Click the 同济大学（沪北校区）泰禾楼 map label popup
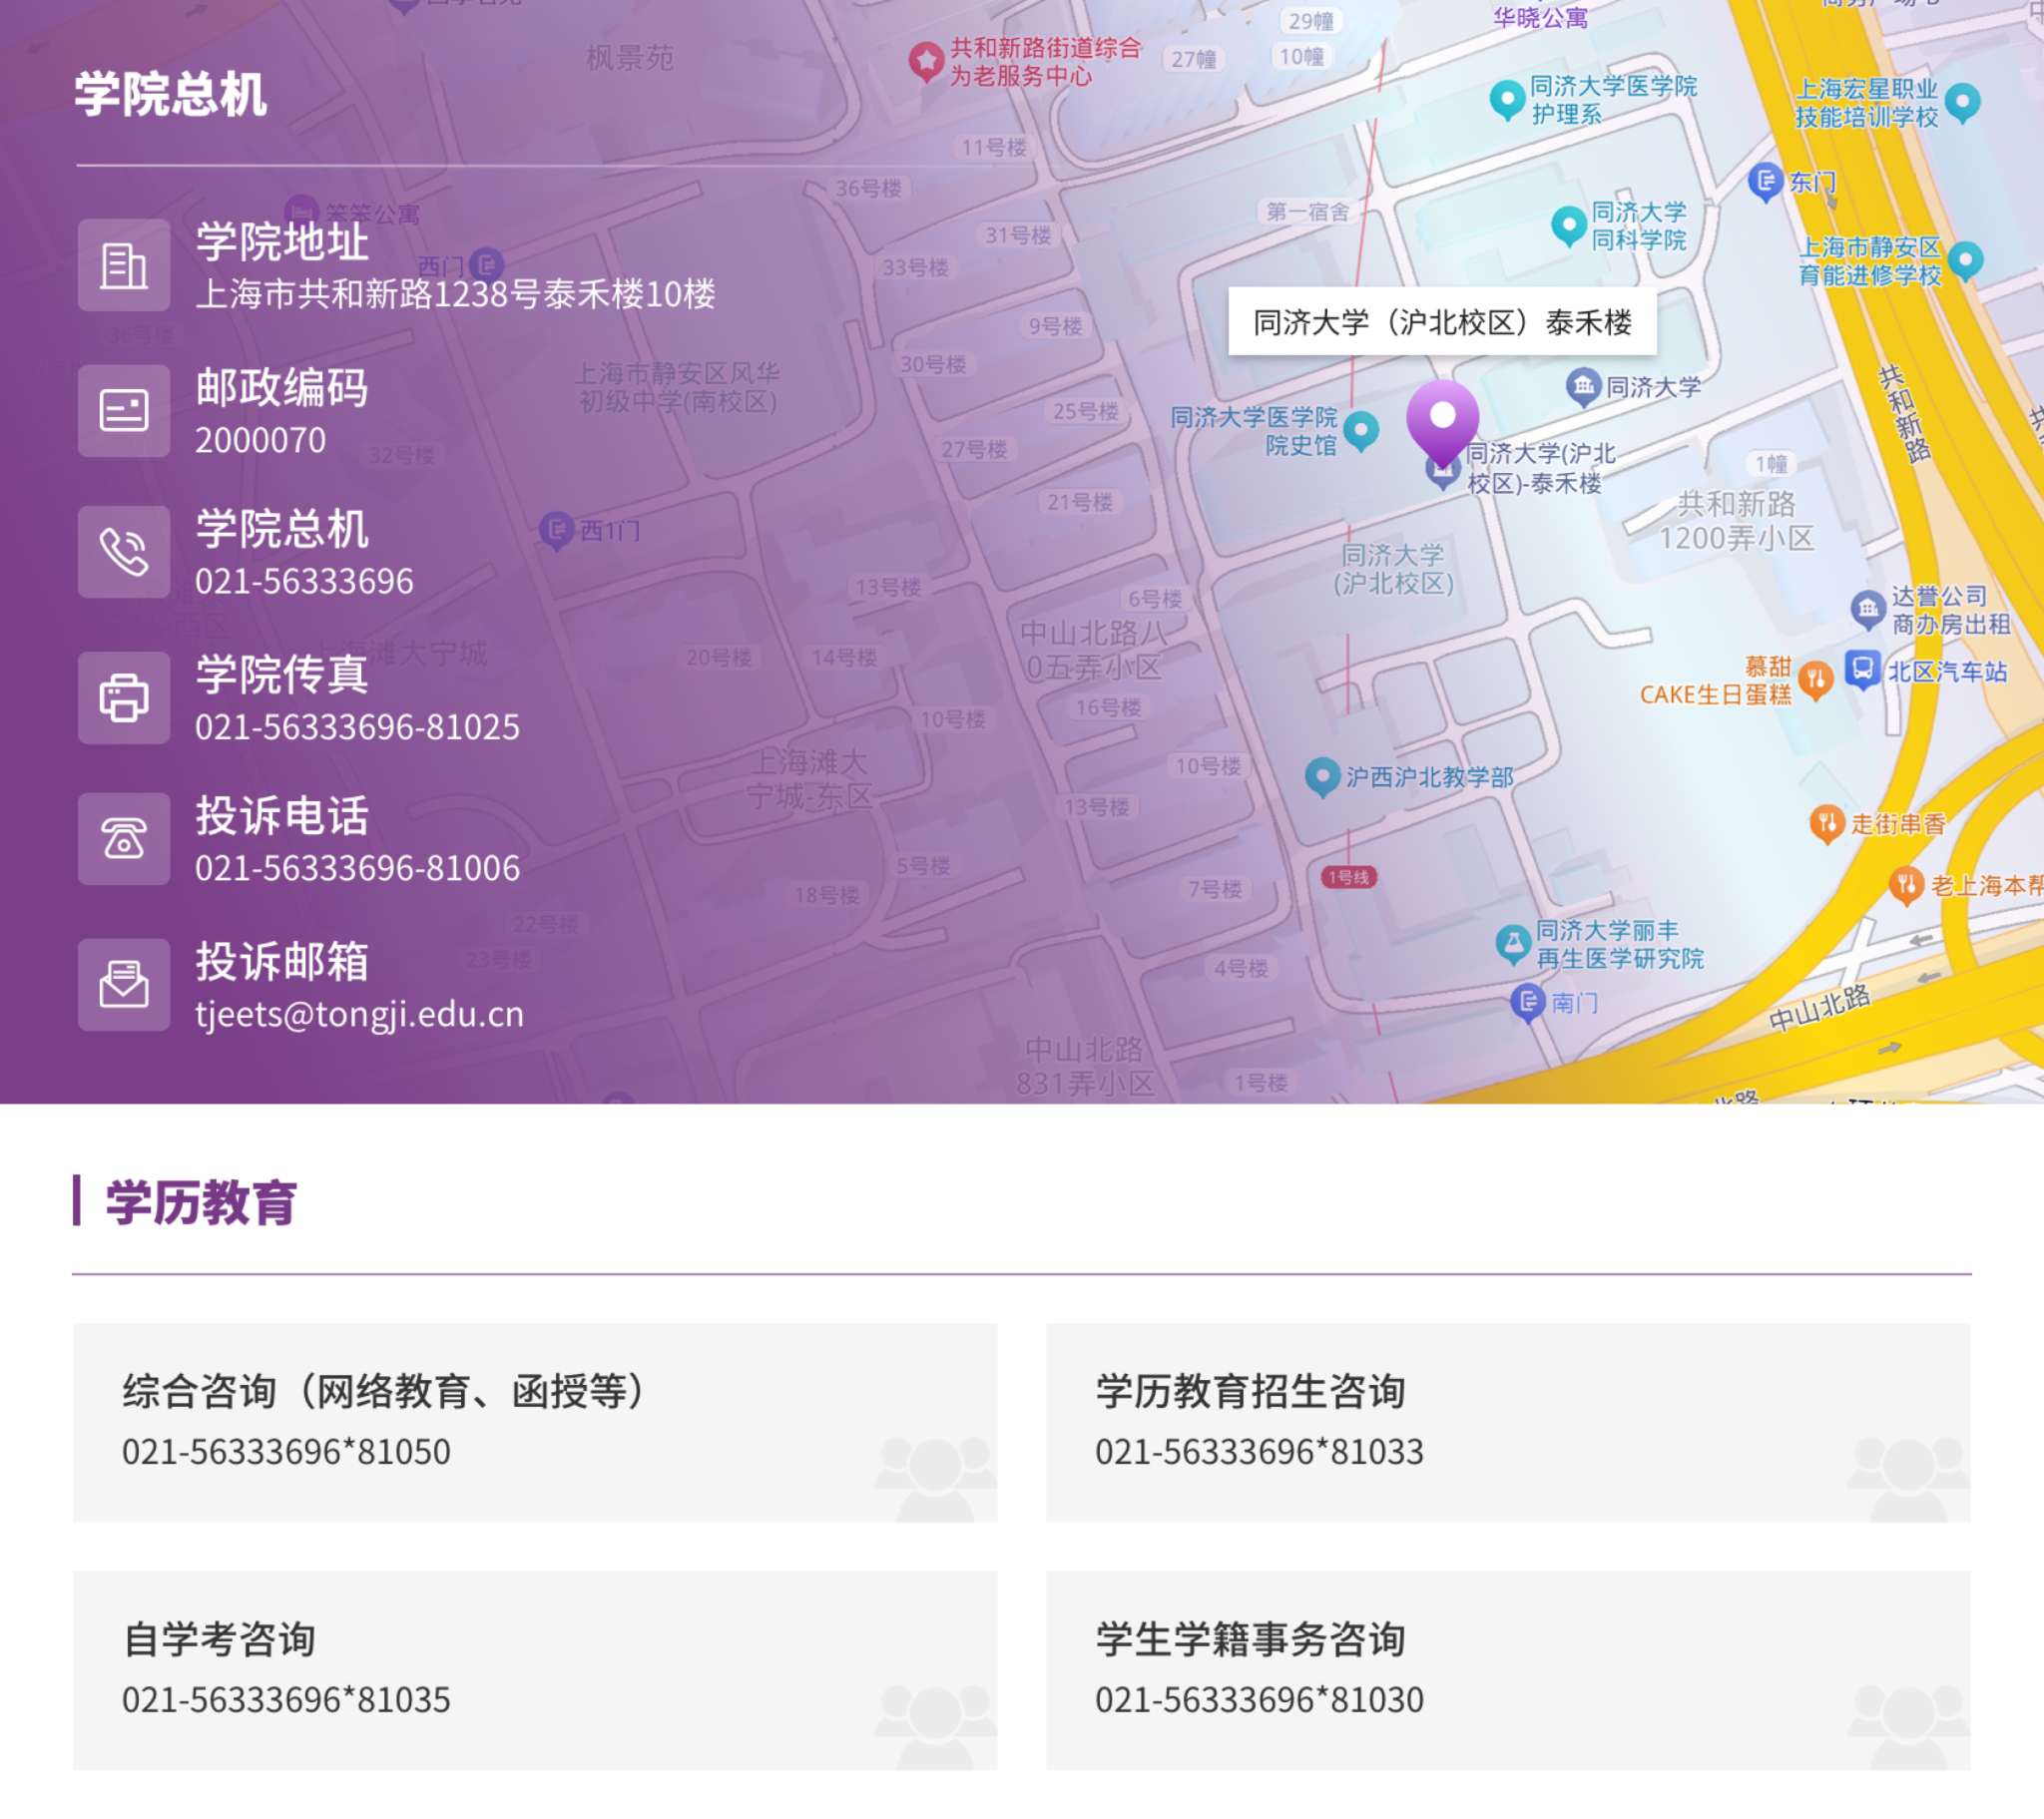Viewport: 2044px width, 1819px height. click(1442, 322)
